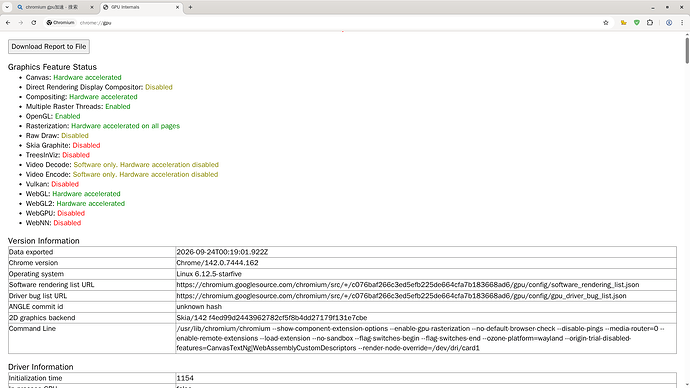Click the 'Driver Information' heading
The width and height of the screenshot is (690, 388).
[x=40, y=367]
